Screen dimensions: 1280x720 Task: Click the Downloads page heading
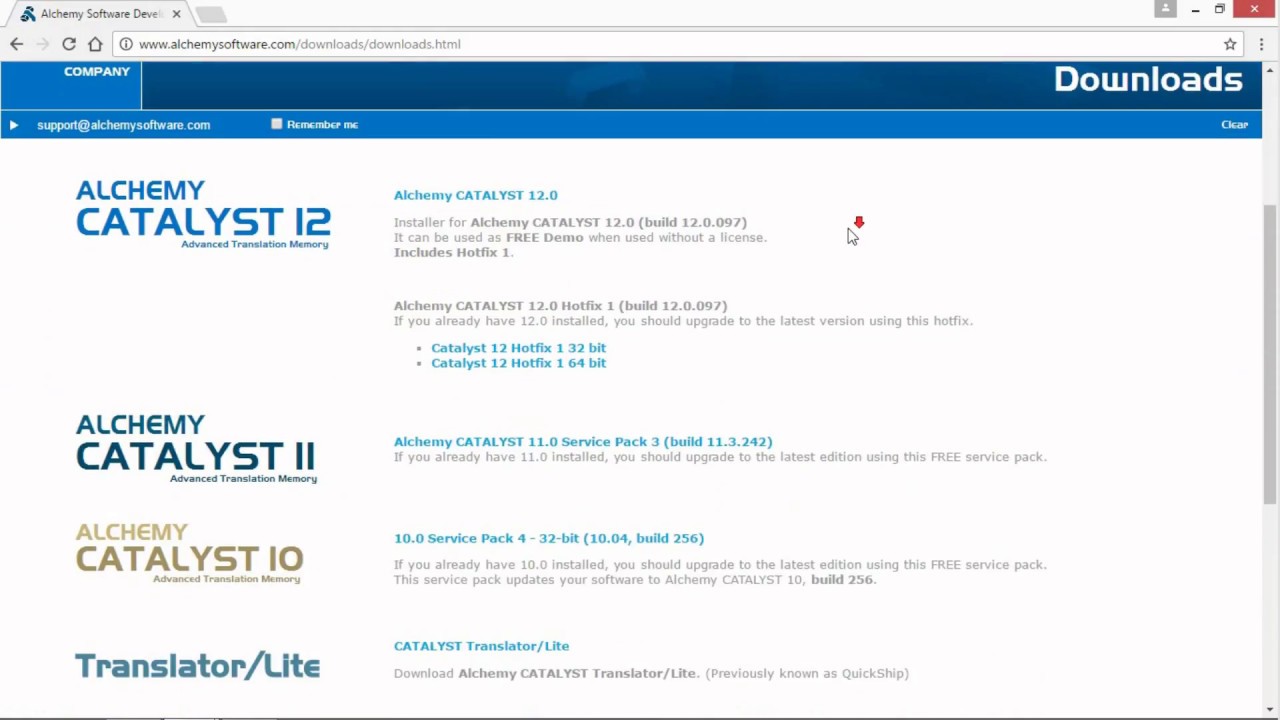1148,79
